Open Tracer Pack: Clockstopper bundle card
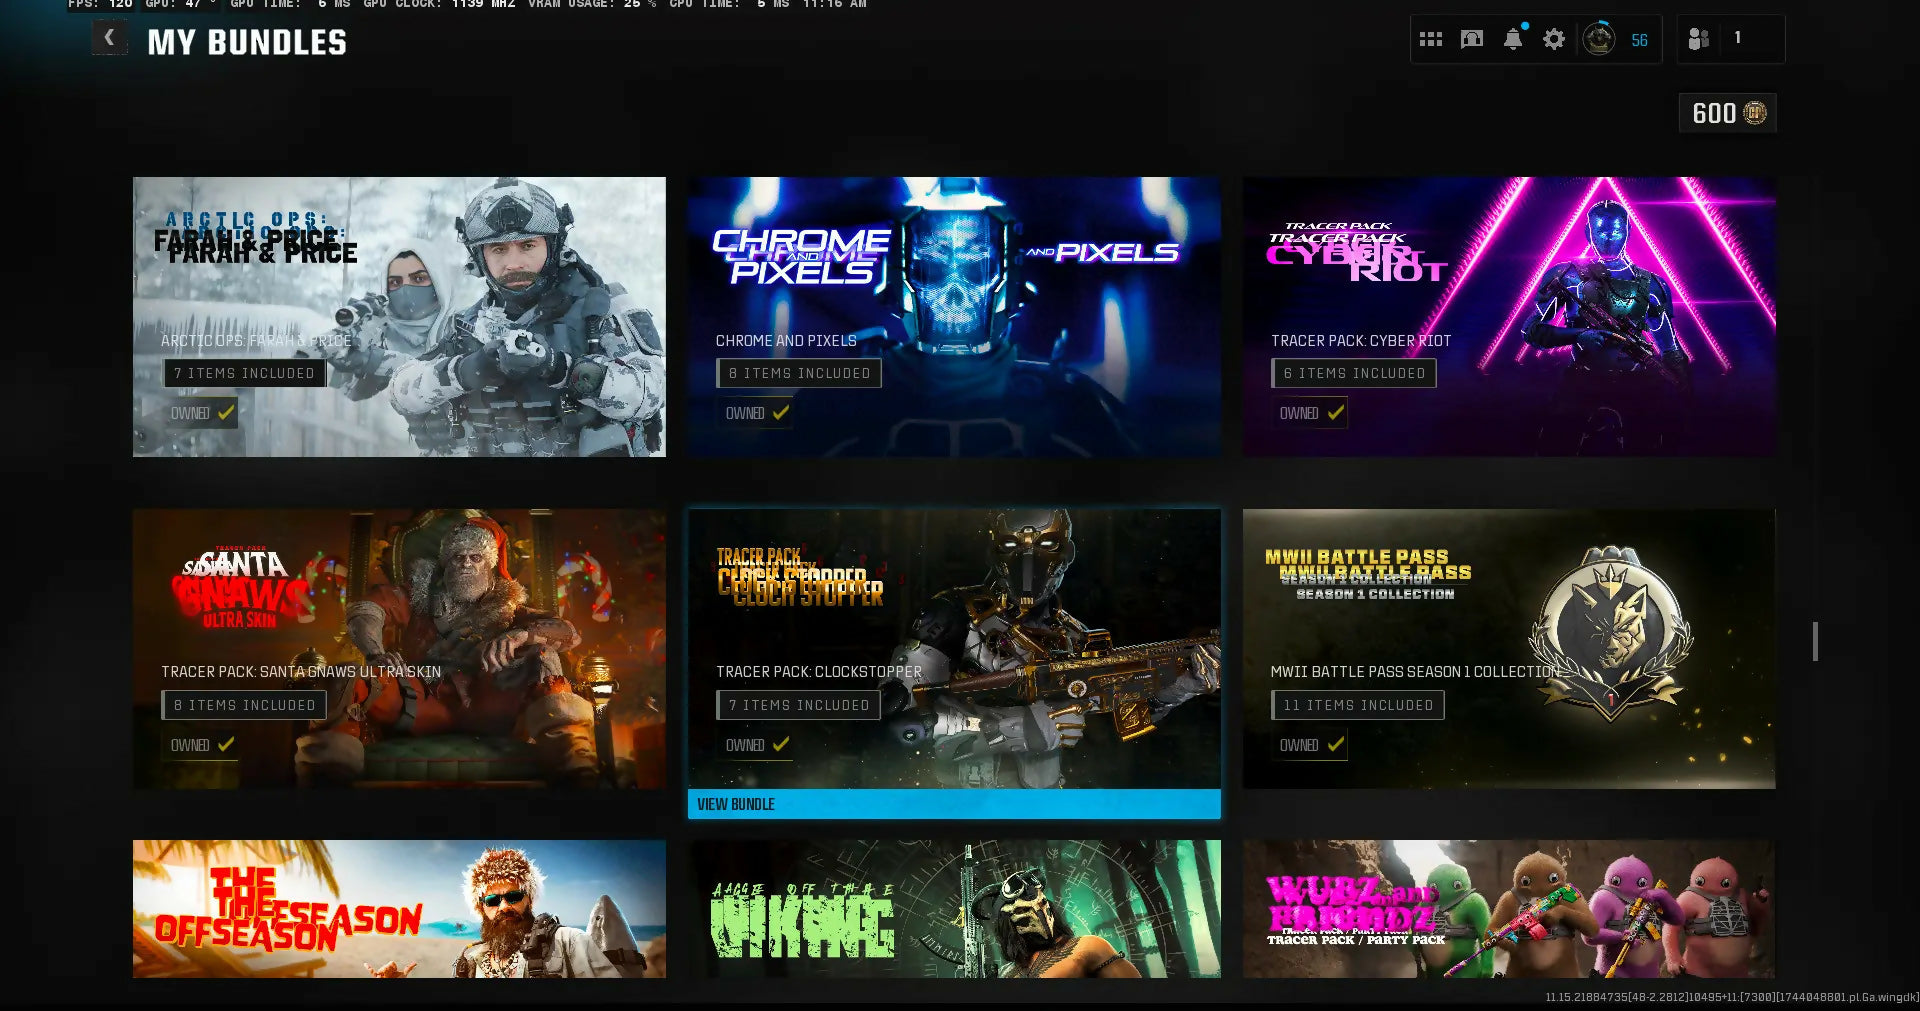Image resolution: width=1920 pixels, height=1011 pixels. point(954,649)
